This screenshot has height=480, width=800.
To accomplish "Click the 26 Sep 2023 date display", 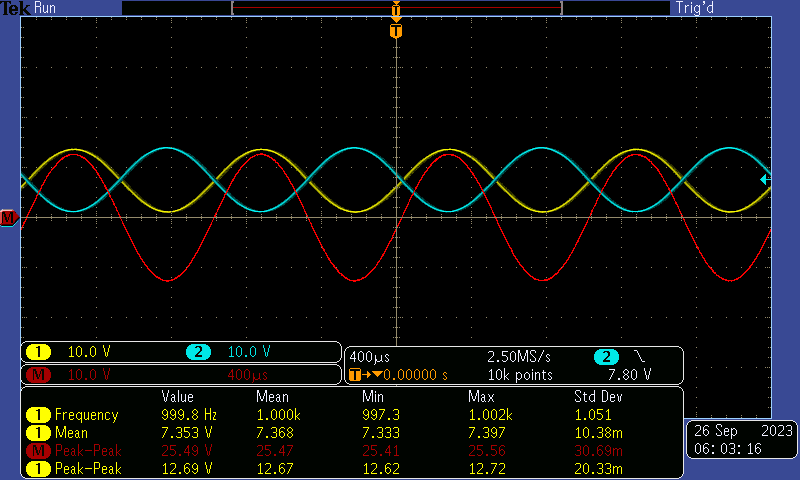I will [x=743, y=431].
